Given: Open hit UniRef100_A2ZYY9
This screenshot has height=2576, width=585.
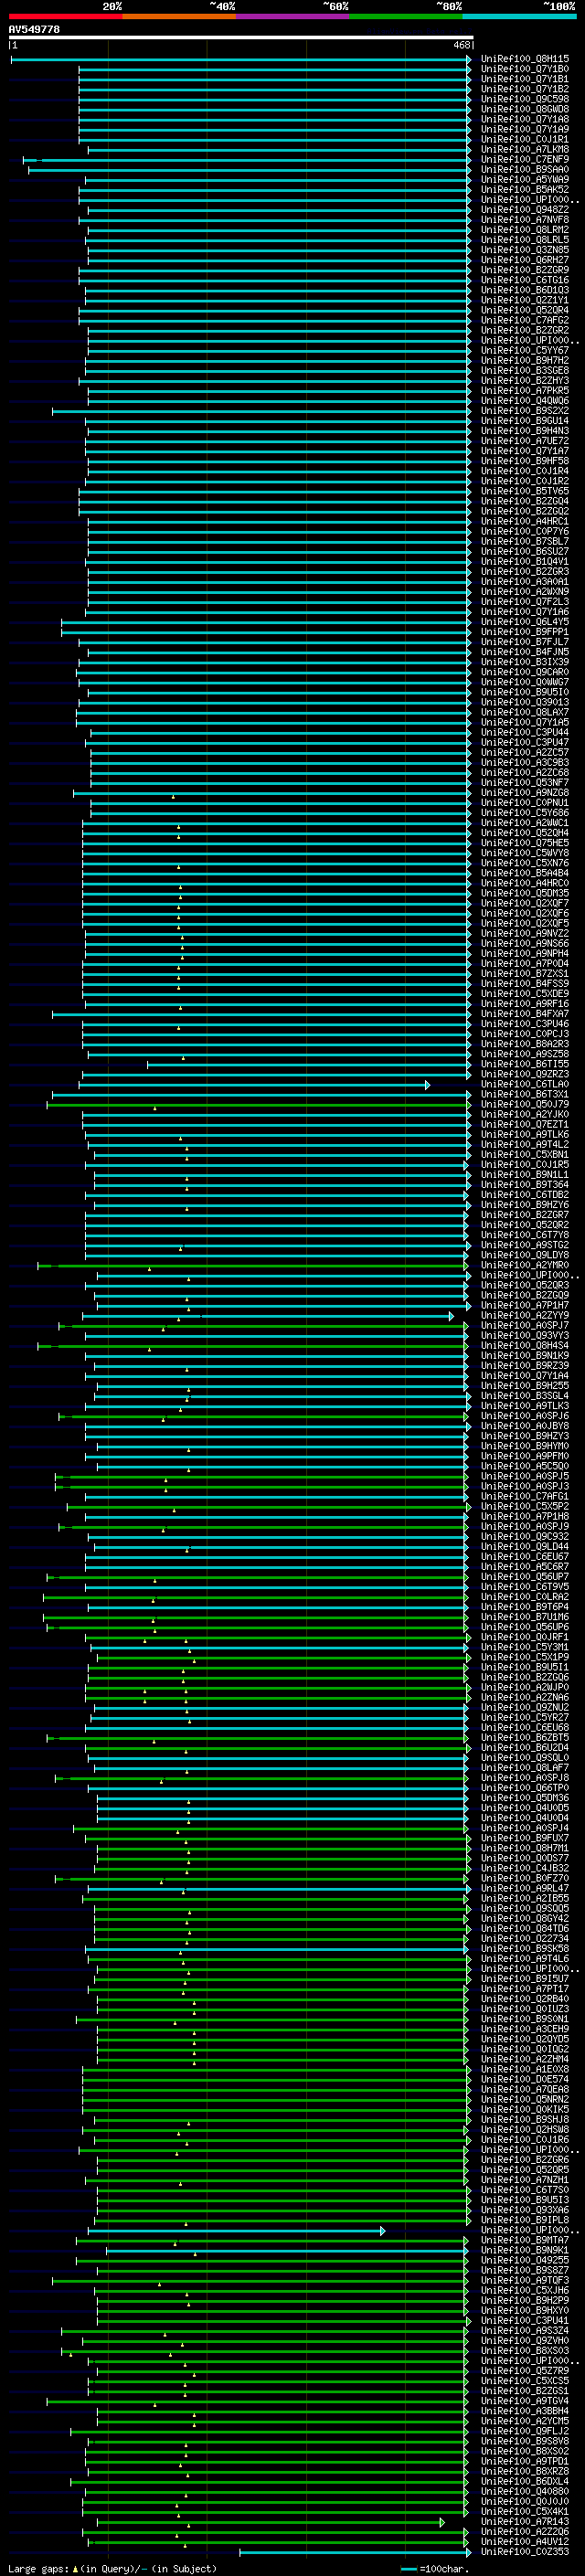Looking at the screenshot, I should 525,1316.
